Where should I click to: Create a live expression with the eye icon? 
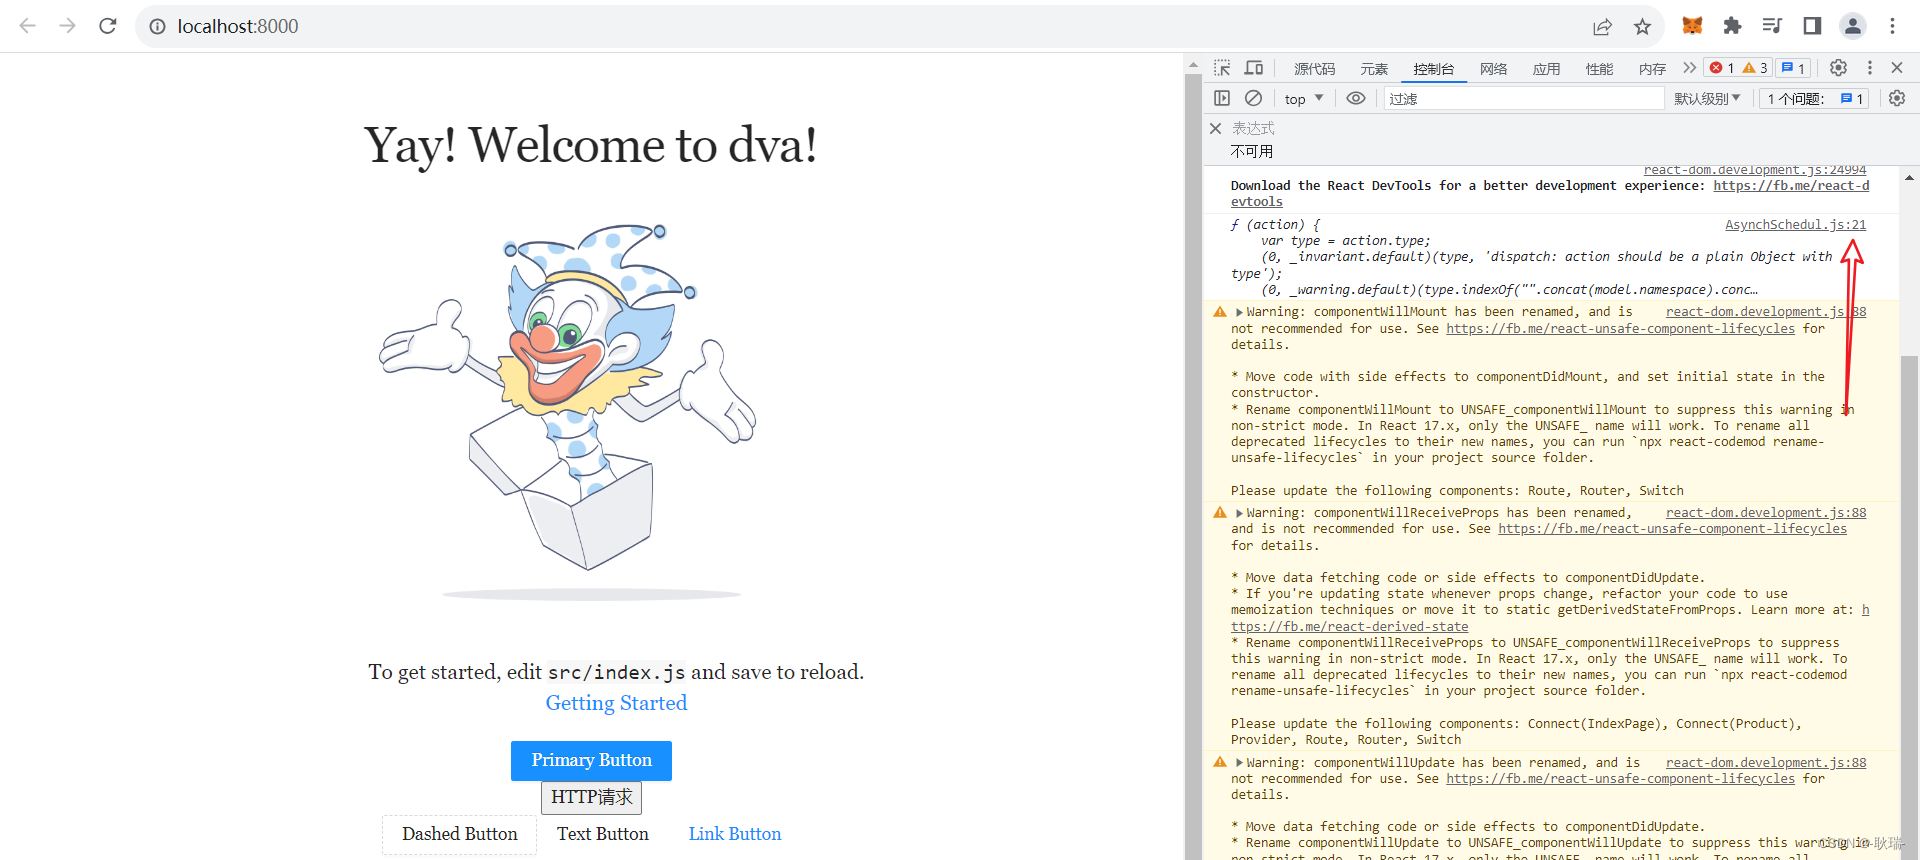click(x=1356, y=98)
